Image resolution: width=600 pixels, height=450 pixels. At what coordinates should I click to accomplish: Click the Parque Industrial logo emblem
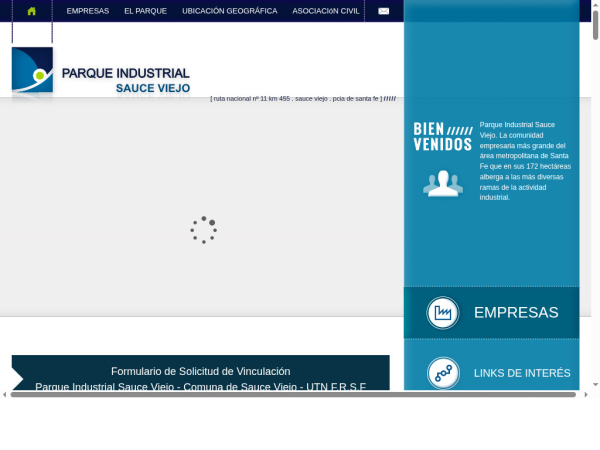tap(33, 70)
